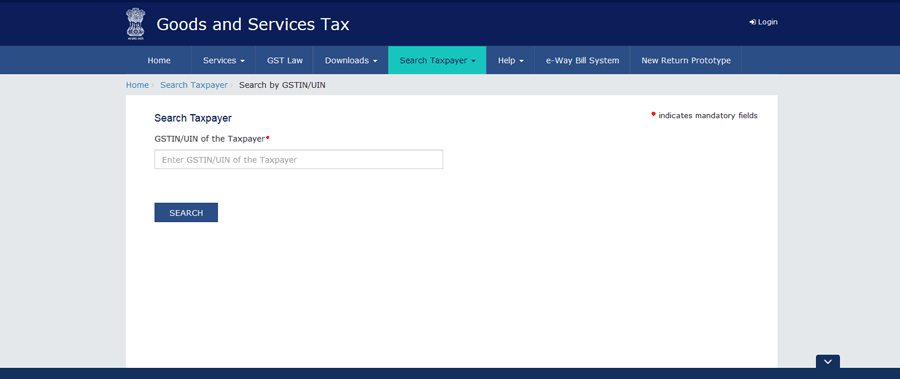Click the SEARCH button
Image resolution: width=900 pixels, height=379 pixels.
[x=186, y=212]
